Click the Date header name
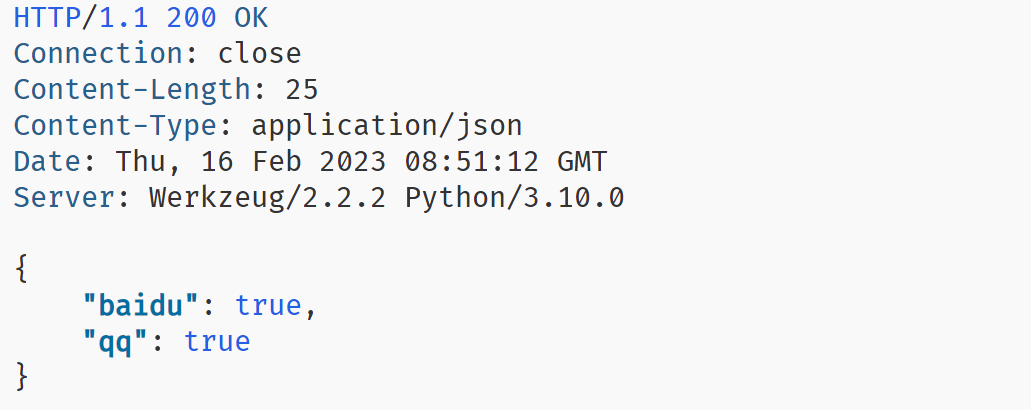1031x410 pixels. click(x=47, y=162)
